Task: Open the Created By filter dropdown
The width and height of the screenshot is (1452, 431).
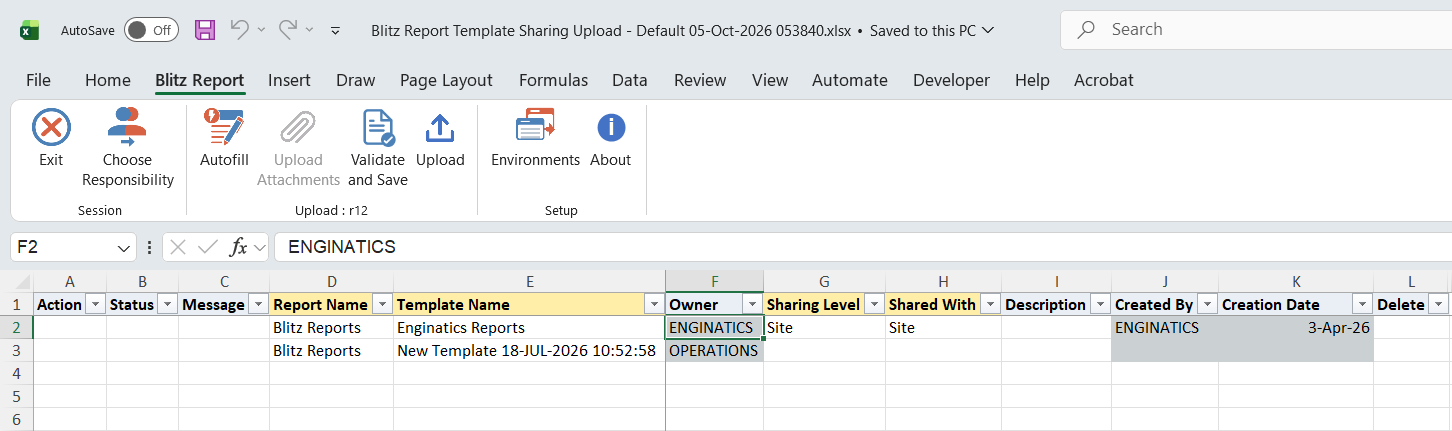Action: pyautogui.click(x=1207, y=304)
